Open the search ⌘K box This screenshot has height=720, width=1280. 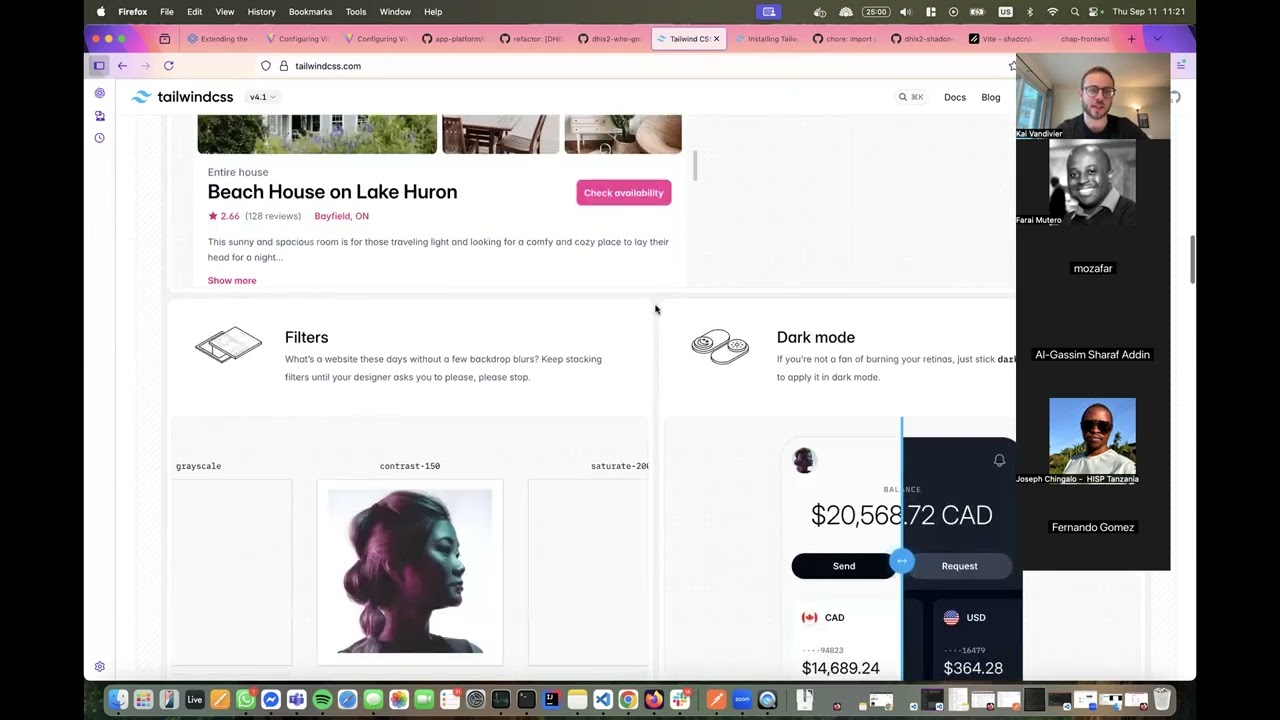tap(911, 97)
